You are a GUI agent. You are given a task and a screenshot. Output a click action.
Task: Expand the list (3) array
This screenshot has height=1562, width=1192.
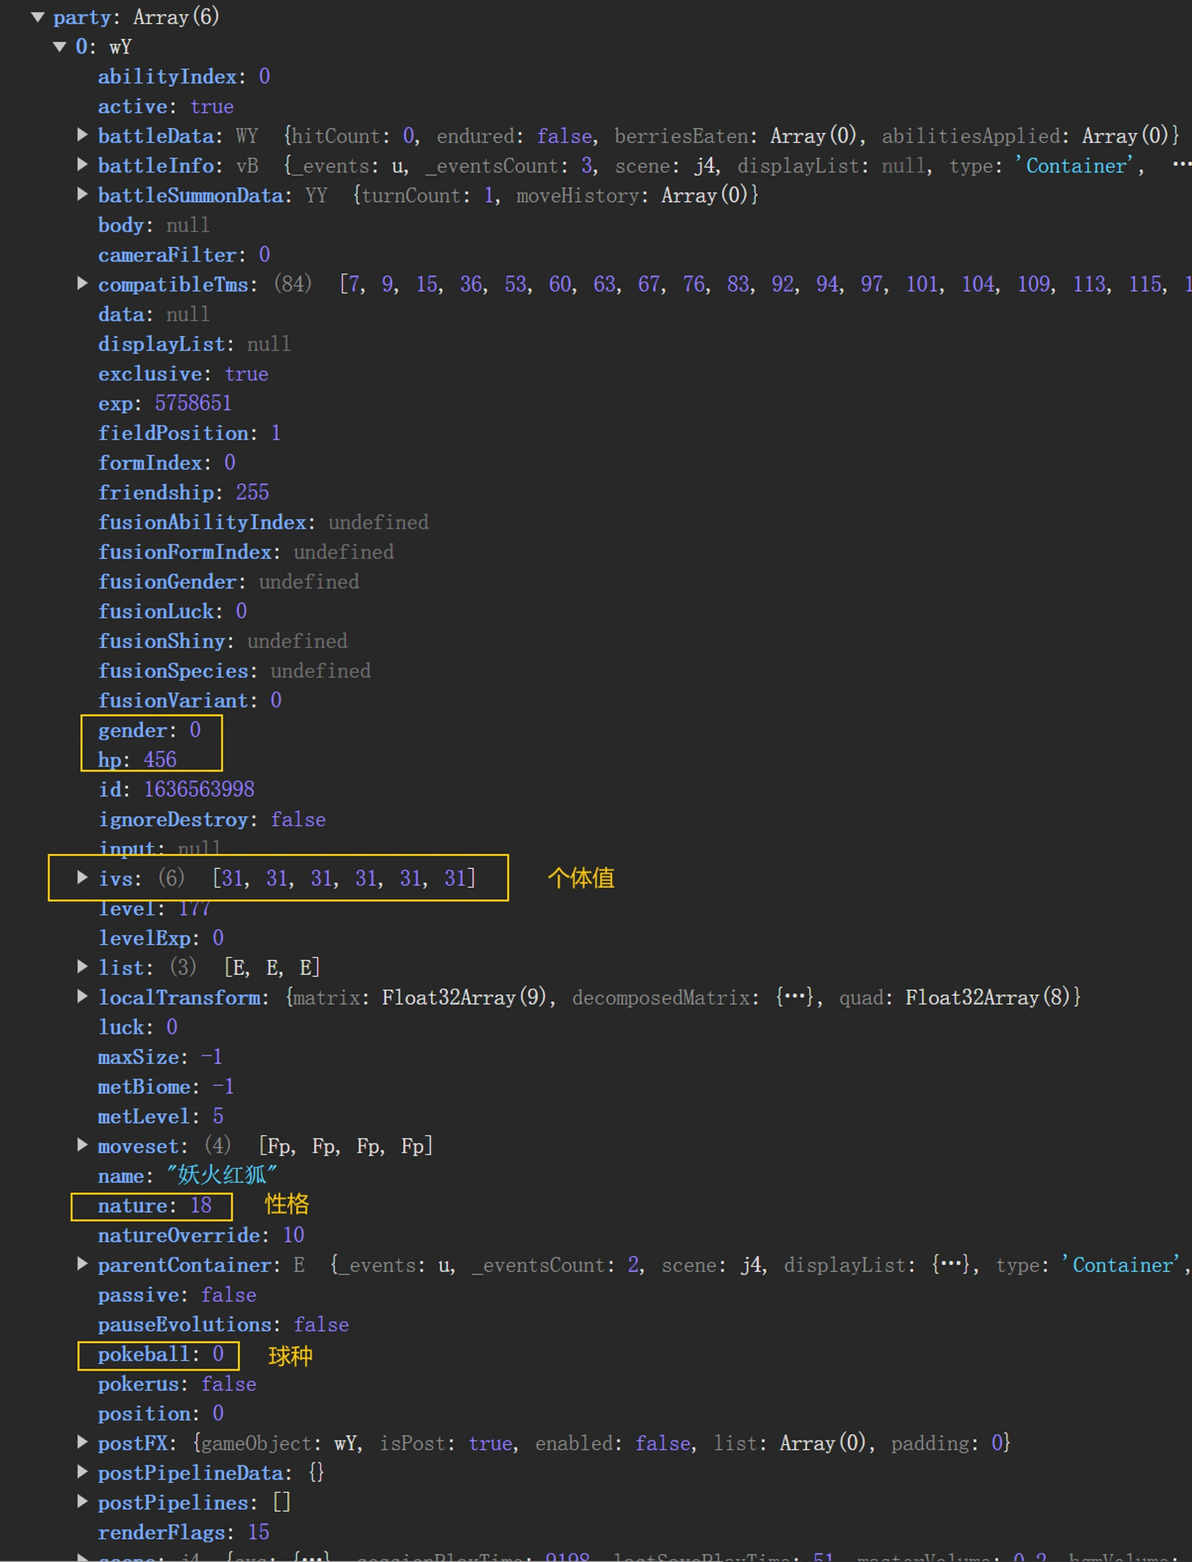[83, 967]
